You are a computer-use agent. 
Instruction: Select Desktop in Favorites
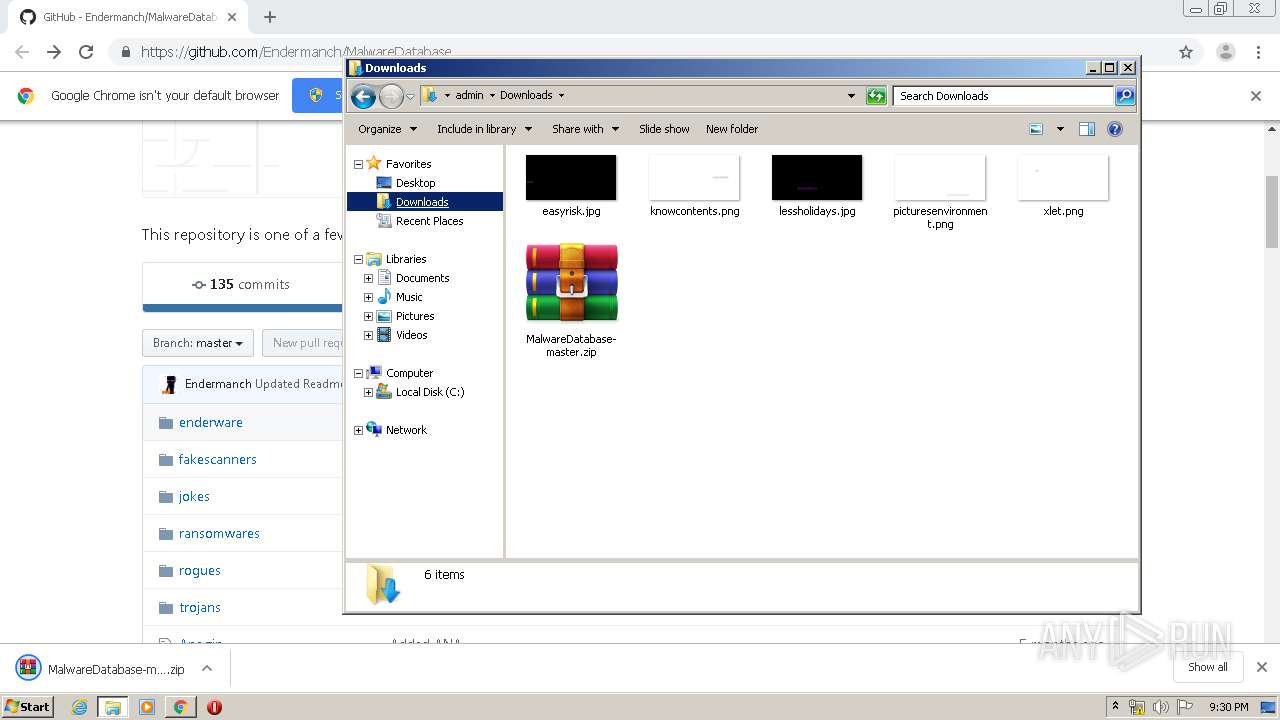(x=415, y=183)
